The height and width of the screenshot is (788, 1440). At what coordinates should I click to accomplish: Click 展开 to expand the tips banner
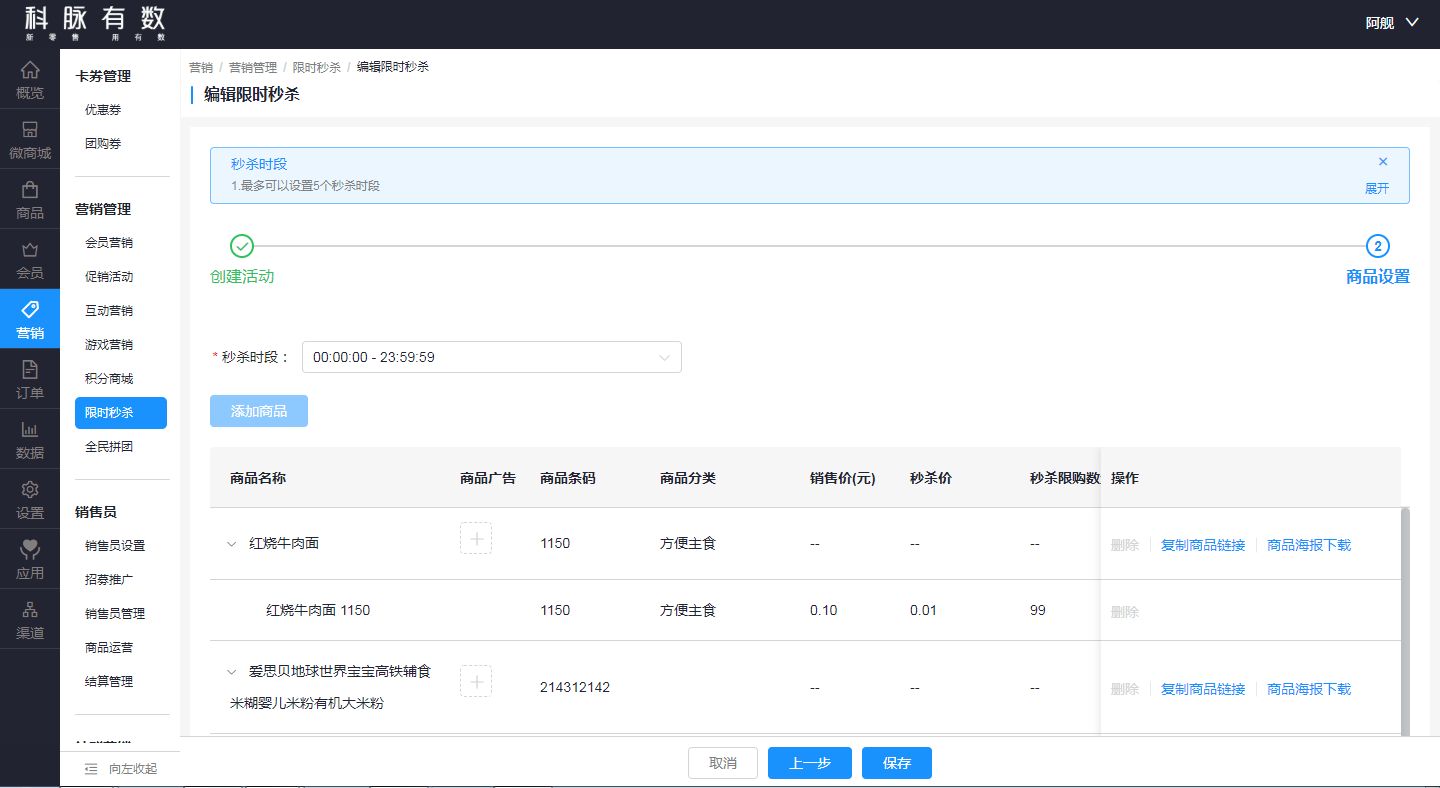point(1377,188)
